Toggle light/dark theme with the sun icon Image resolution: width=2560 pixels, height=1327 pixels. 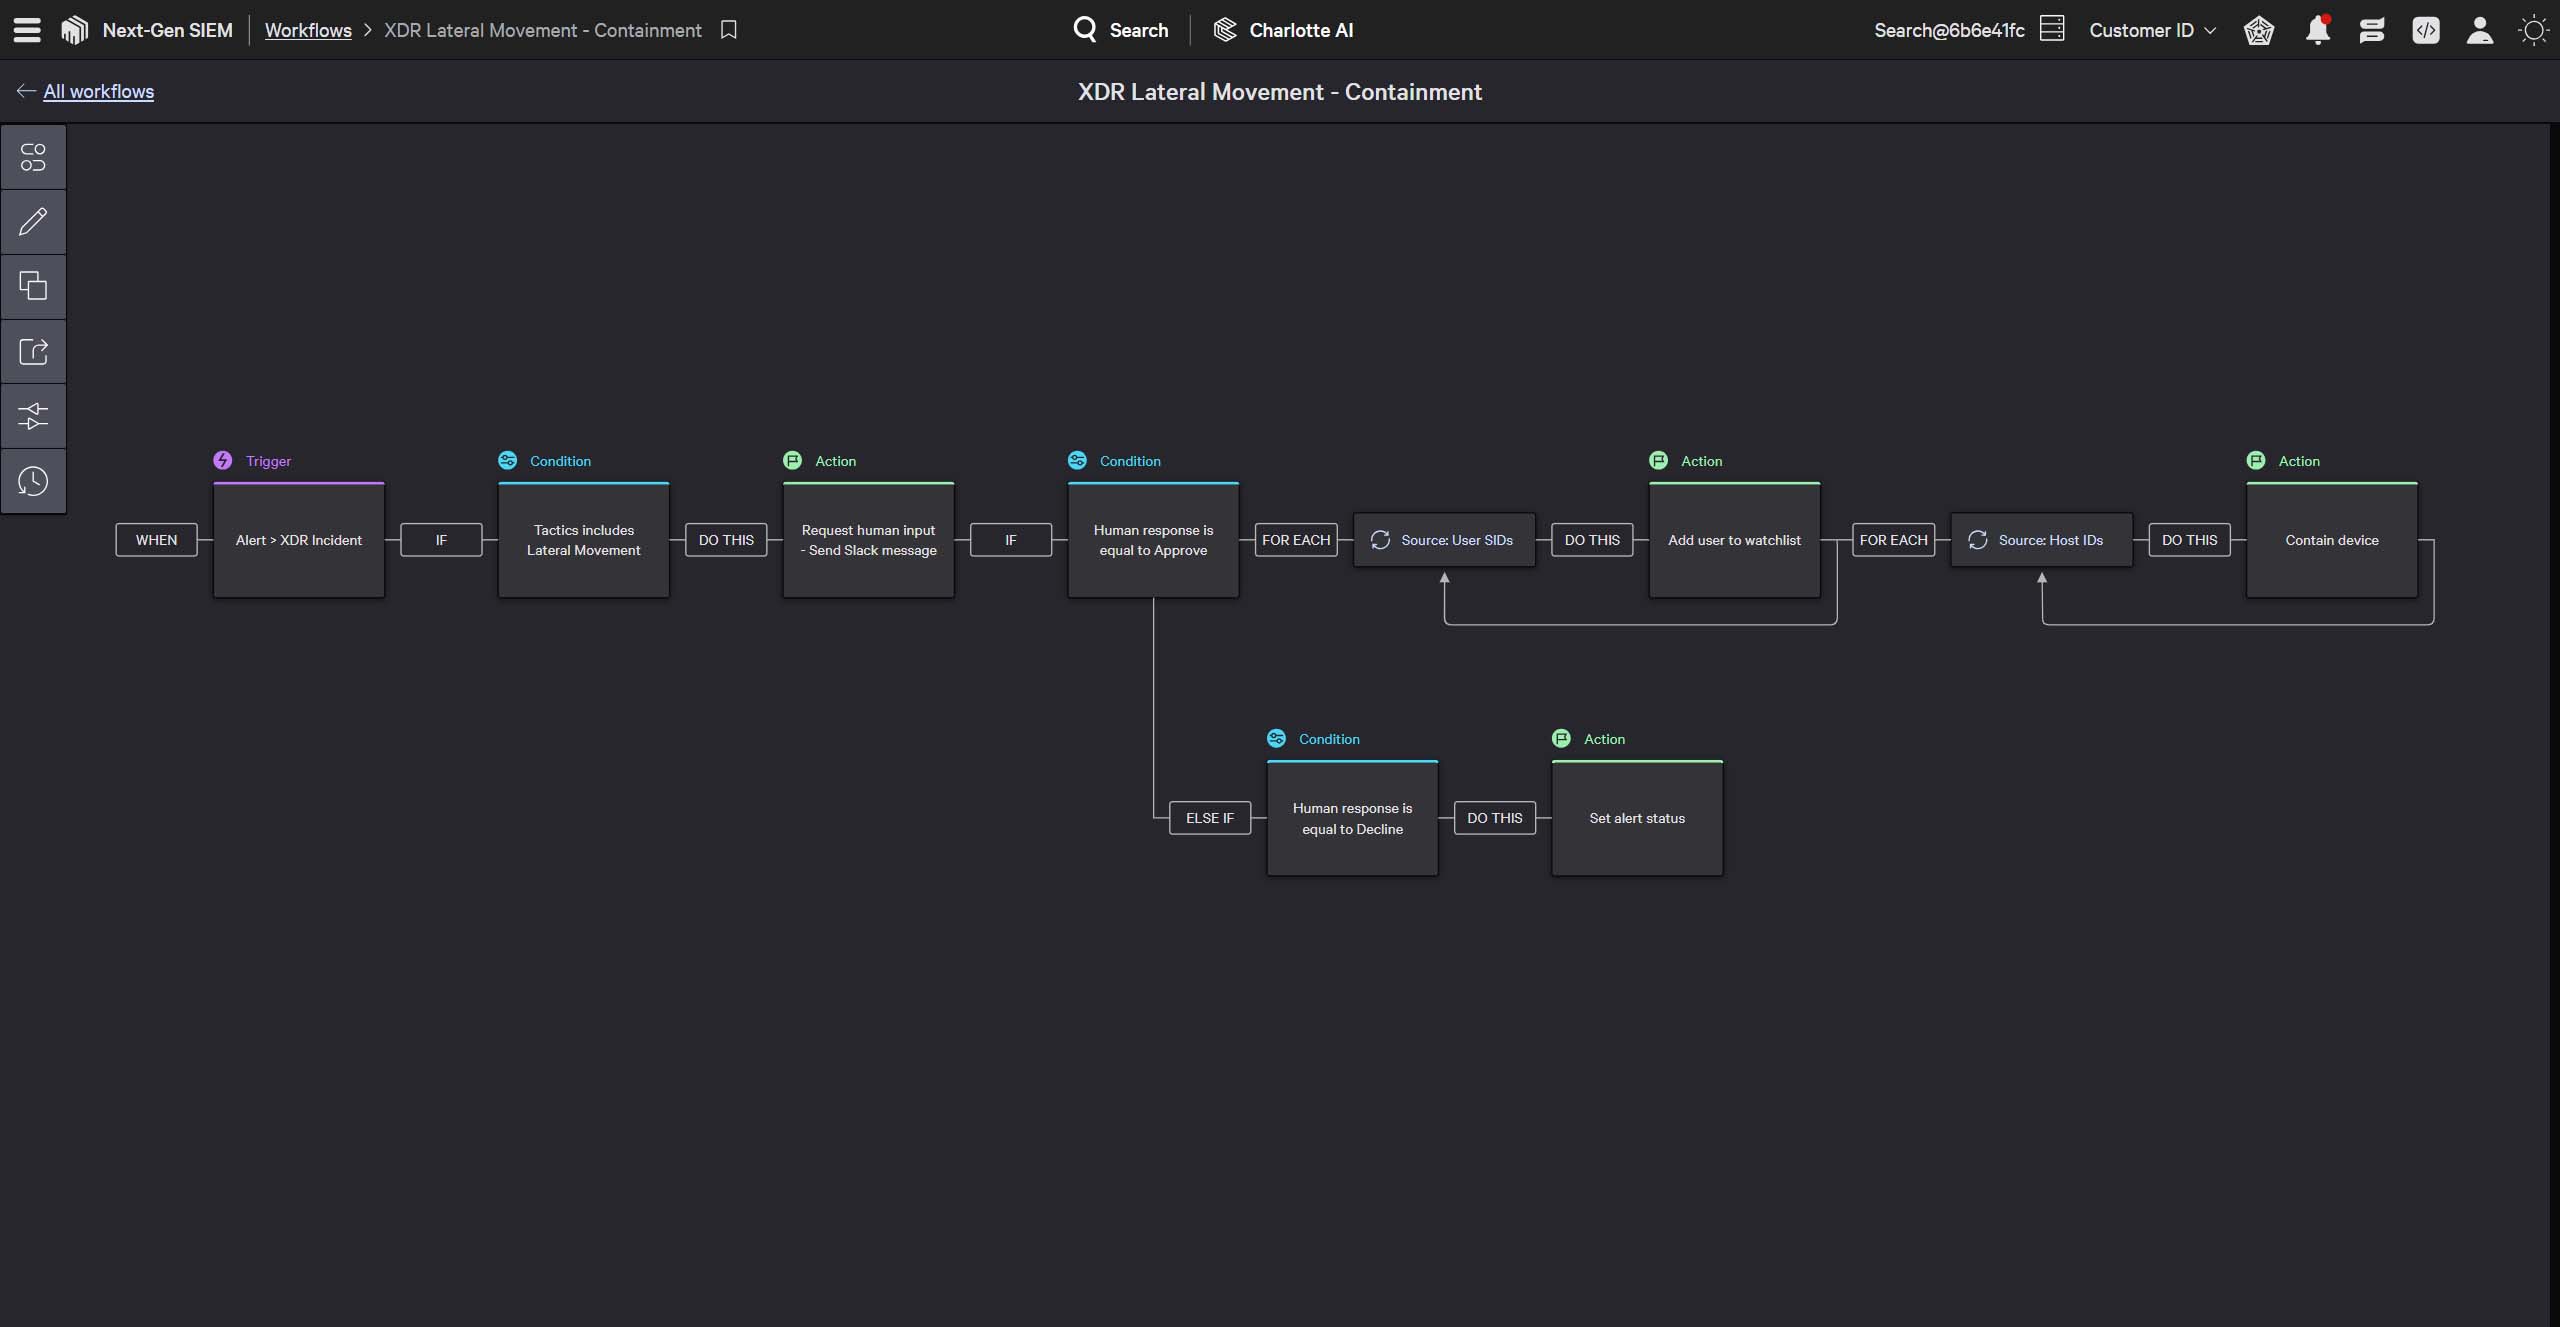[2534, 30]
